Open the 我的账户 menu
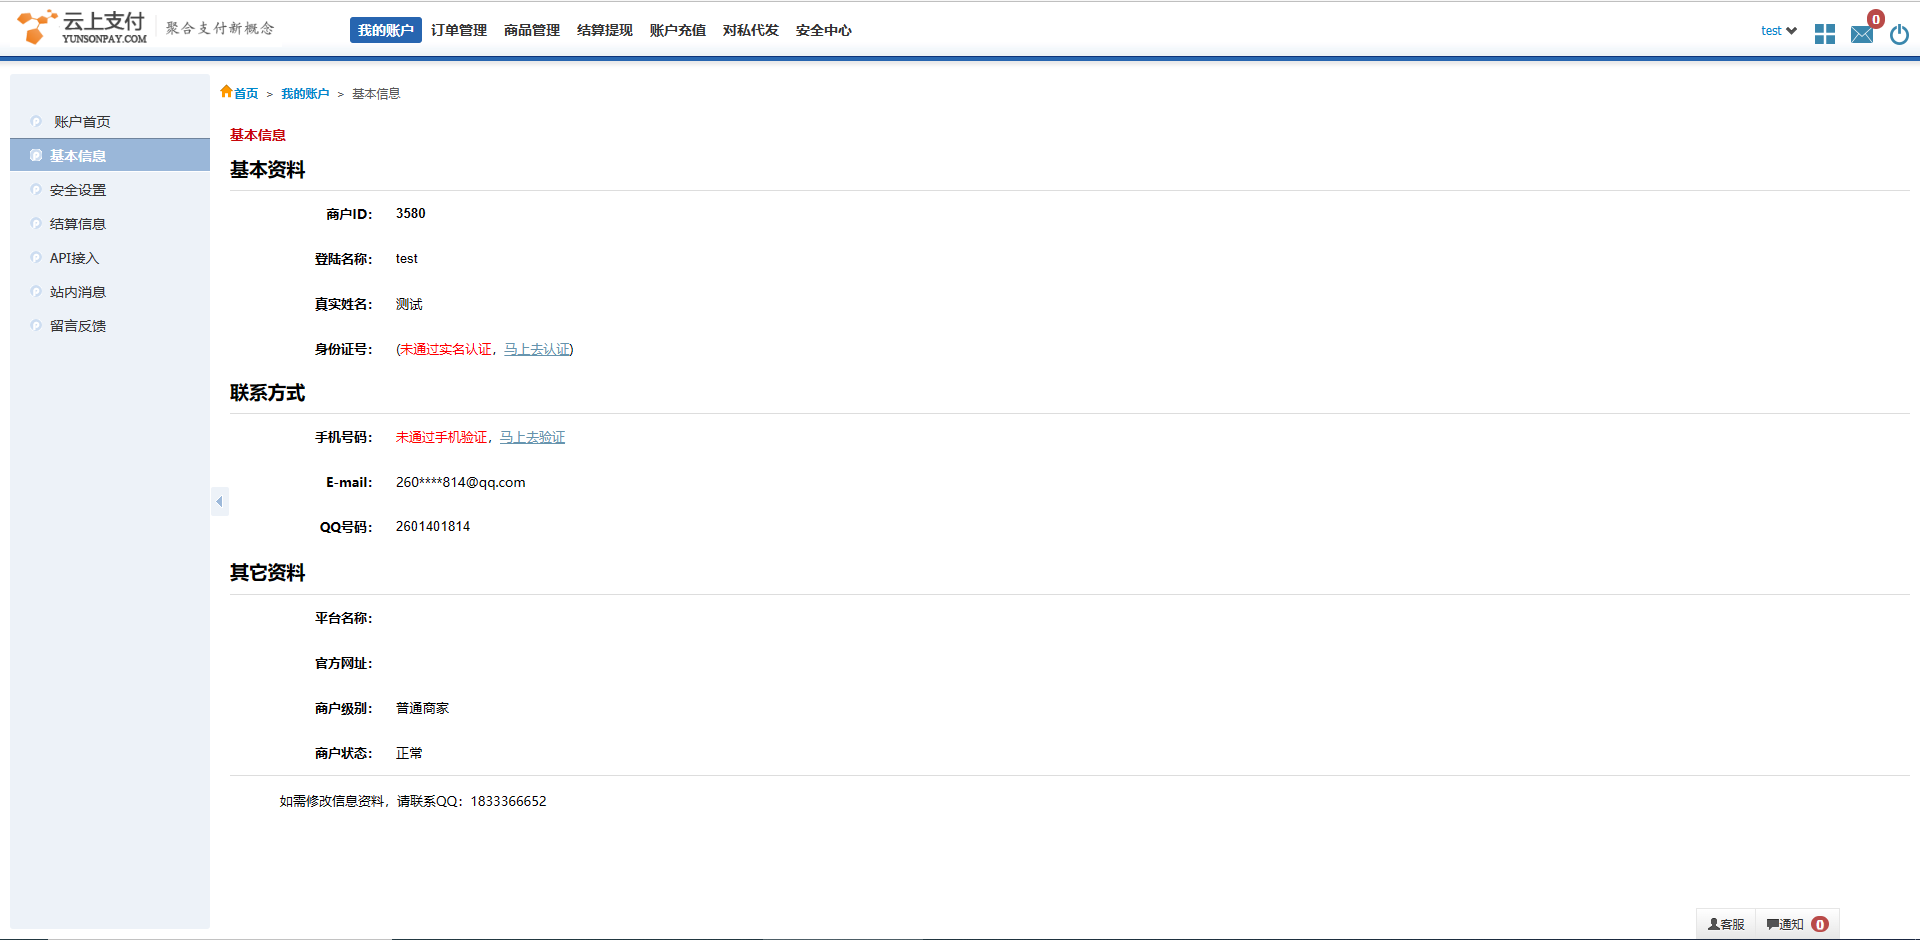The image size is (1920, 940). pos(386,30)
